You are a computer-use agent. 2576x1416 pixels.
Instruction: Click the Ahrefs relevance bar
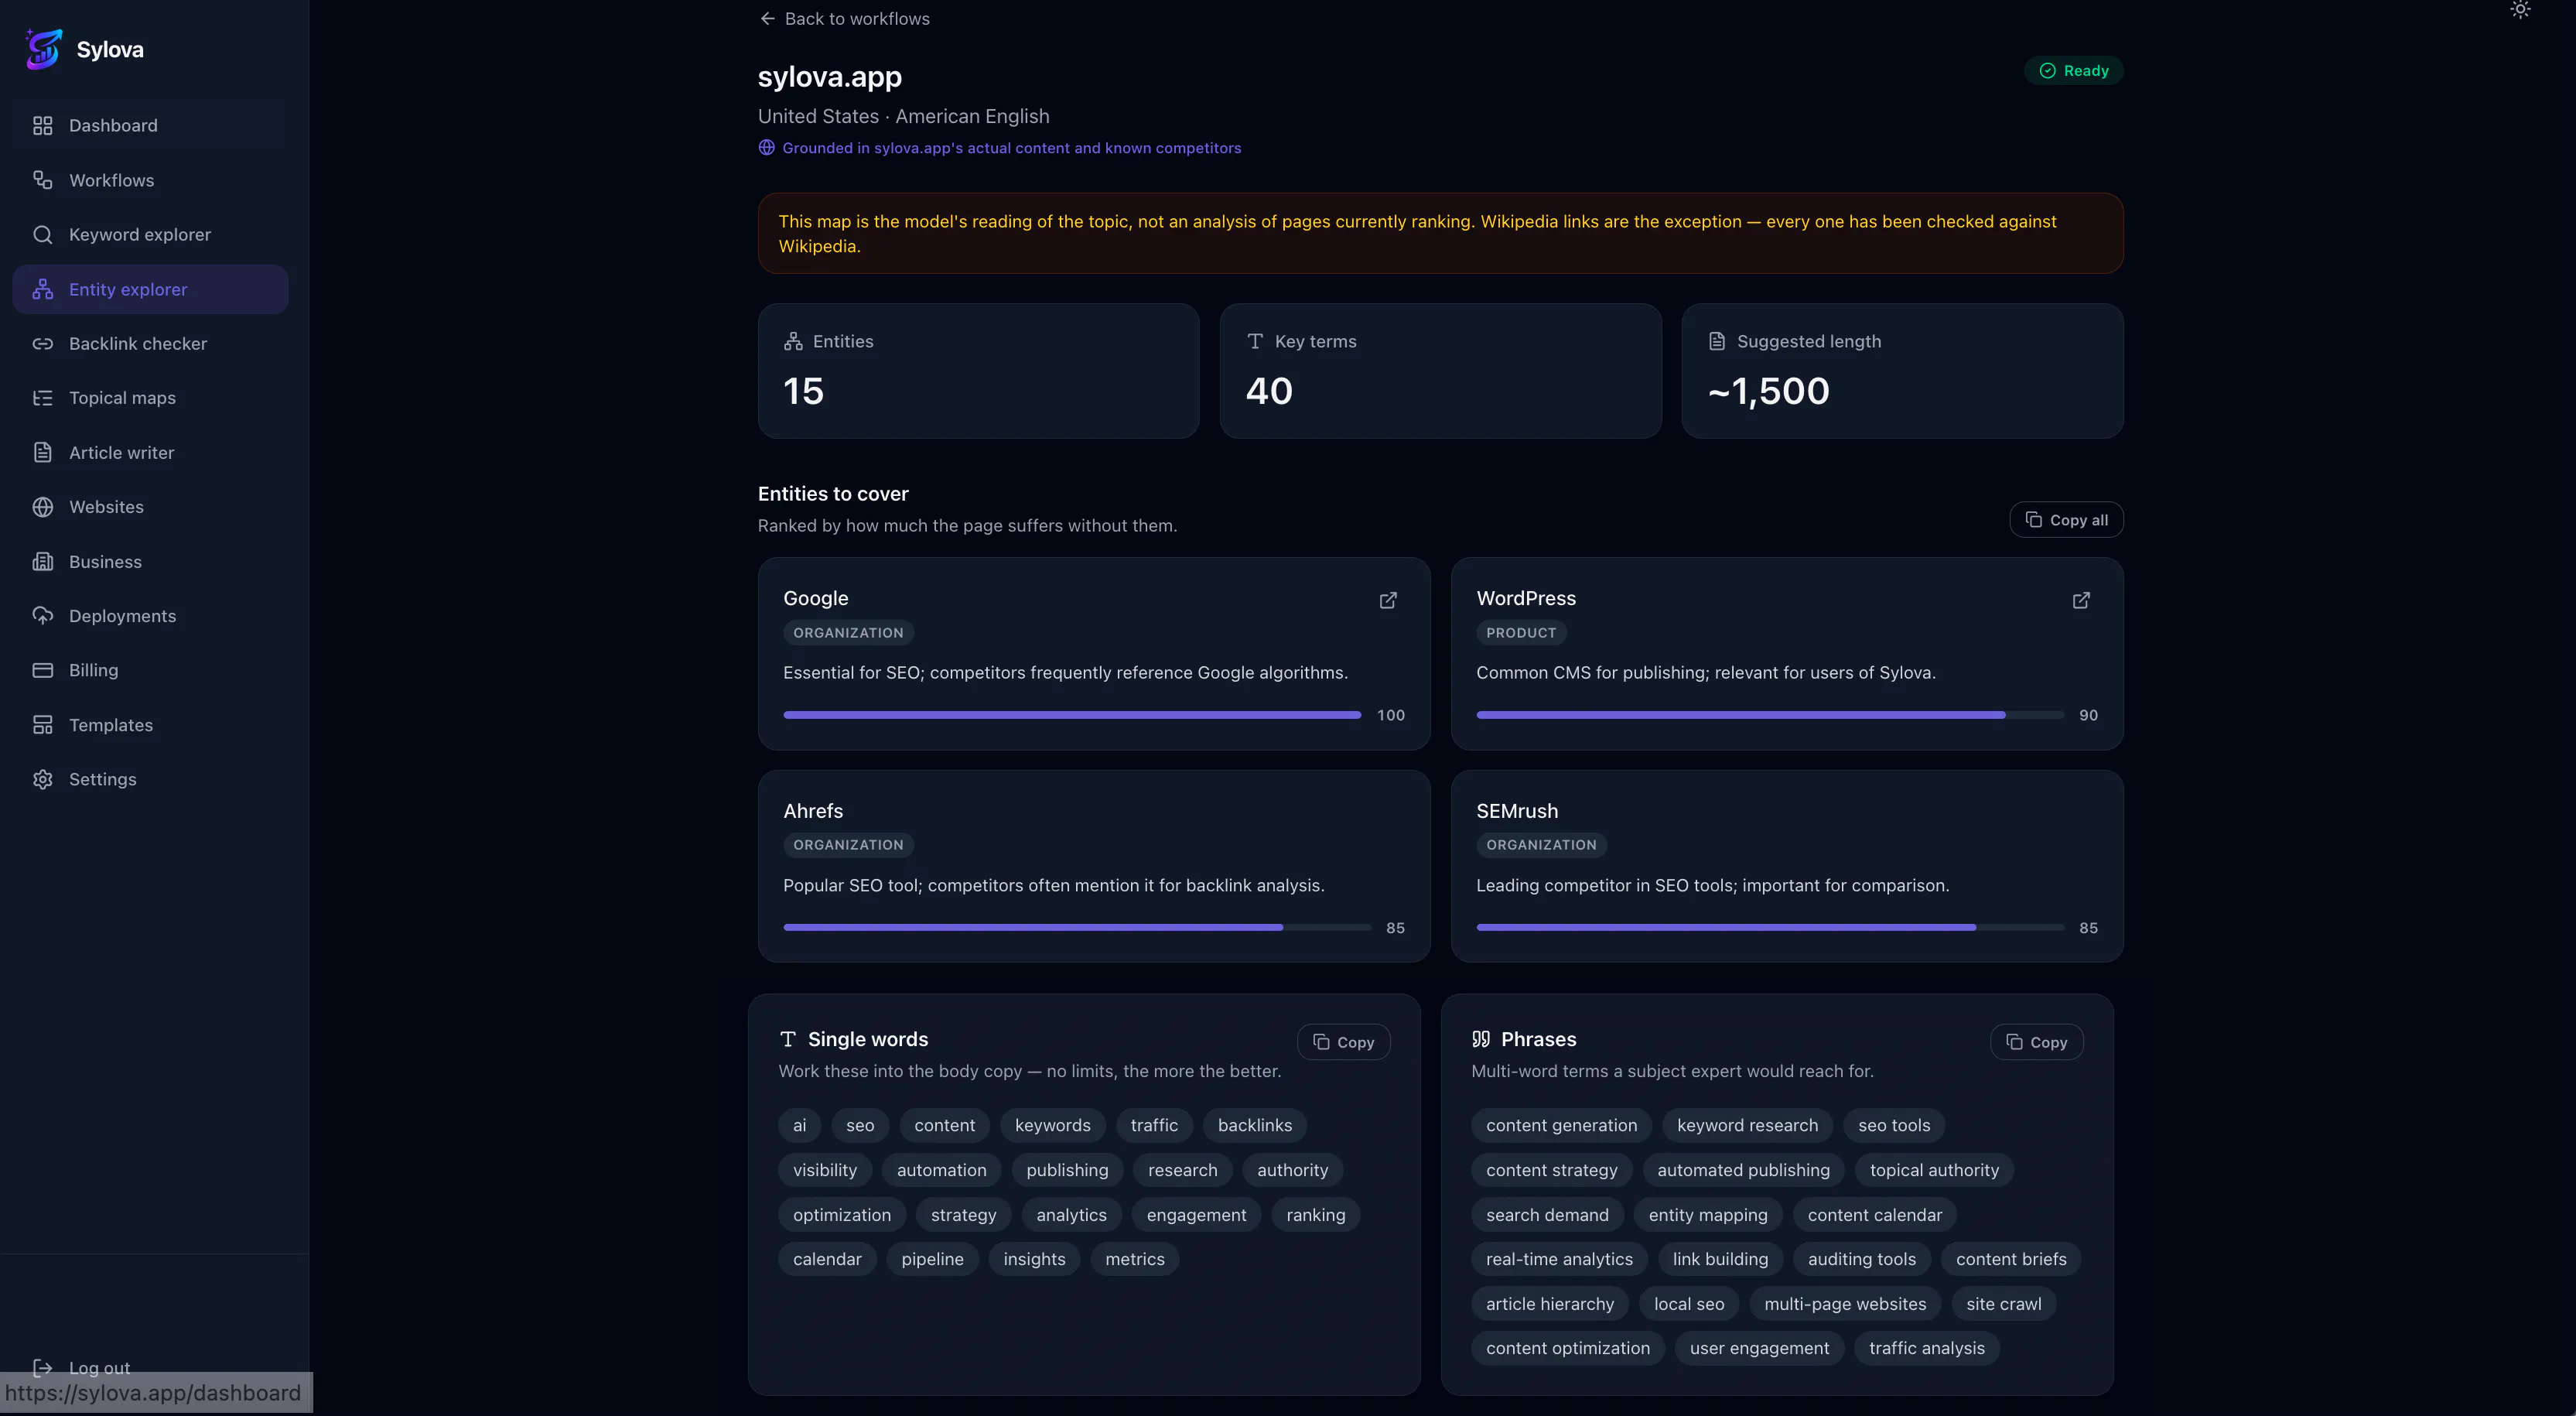tap(1077, 928)
